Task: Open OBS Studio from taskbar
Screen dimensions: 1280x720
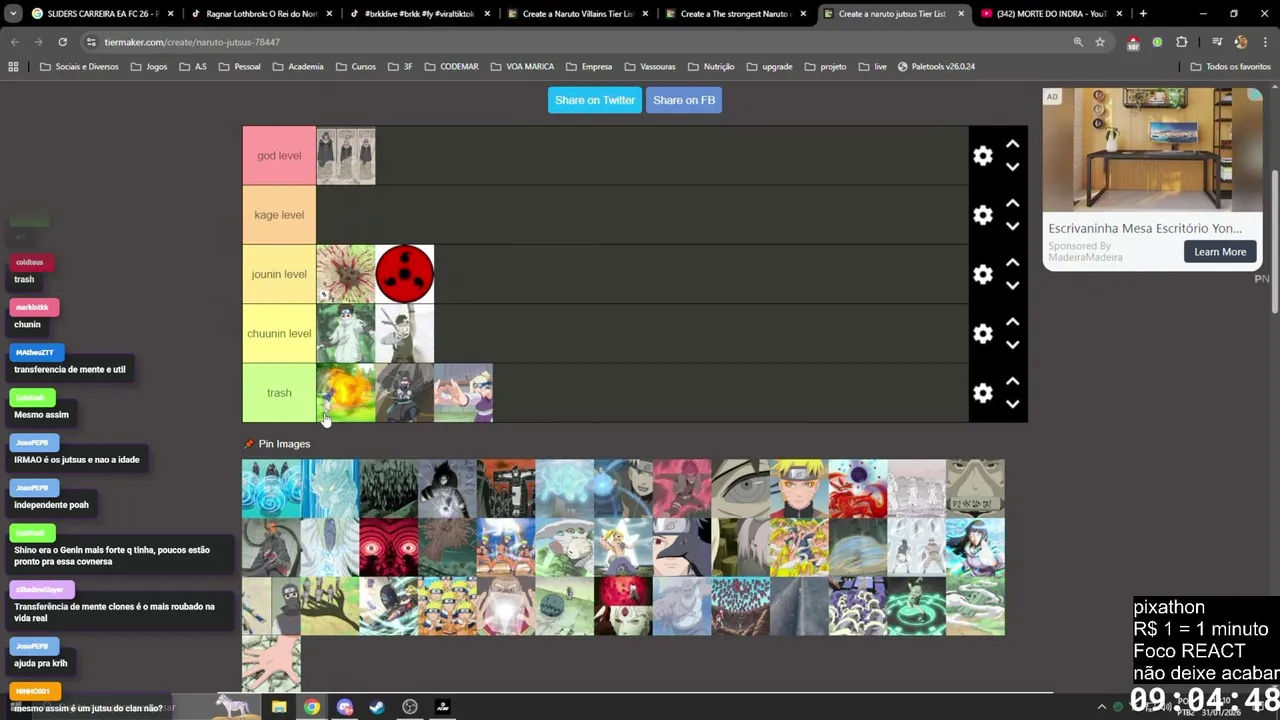Action: coord(410,707)
